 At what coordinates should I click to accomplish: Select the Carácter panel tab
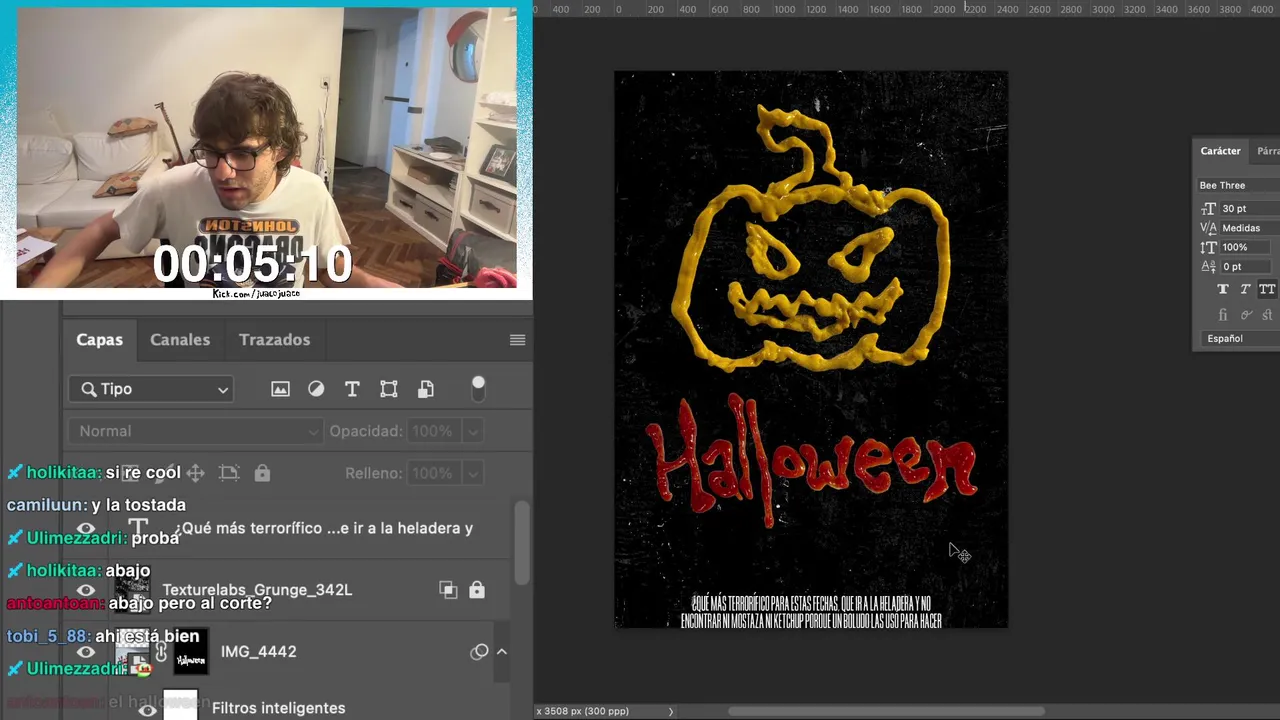tap(1220, 151)
